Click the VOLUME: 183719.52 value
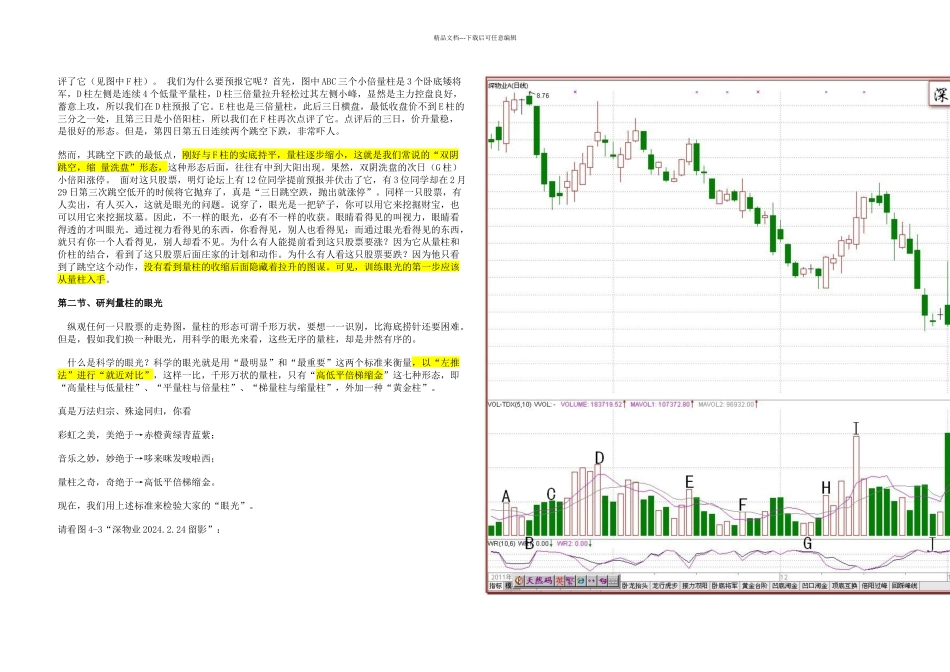The height and width of the screenshot is (672, 950). pyautogui.click(x=592, y=404)
